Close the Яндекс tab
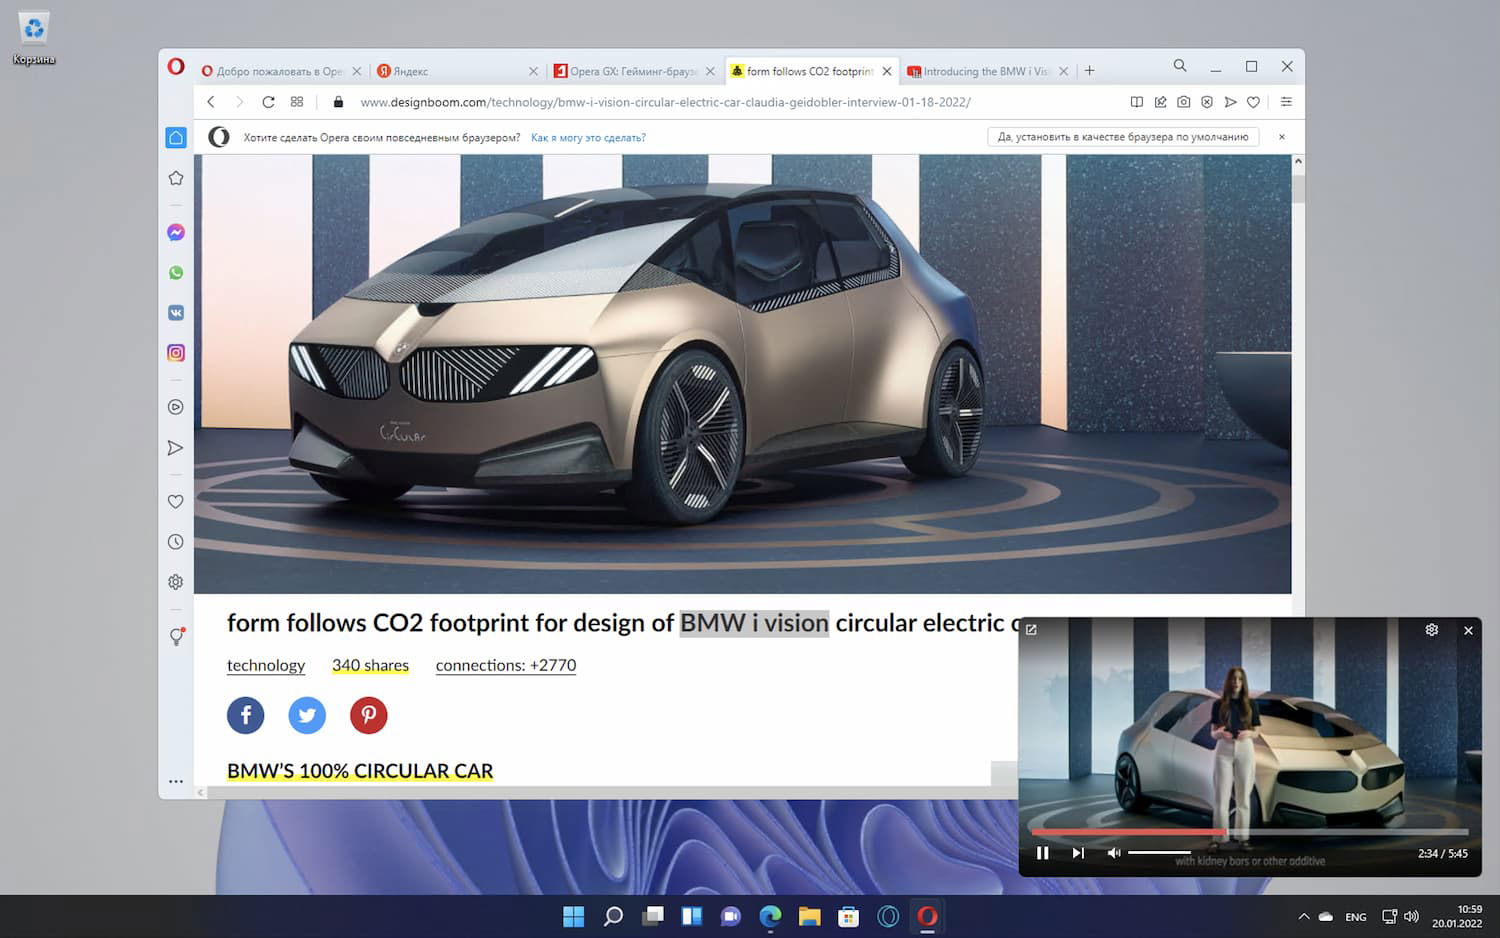Image resolution: width=1500 pixels, height=938 pixels. tap(533, 71)
